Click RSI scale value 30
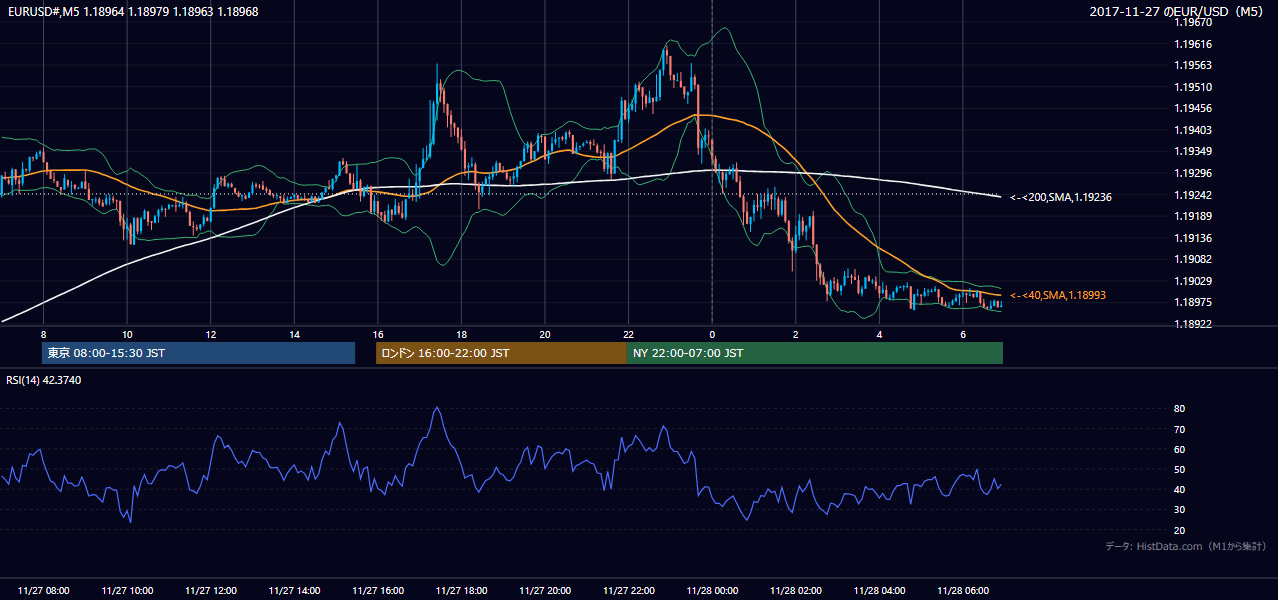The height and width of the screenshot is (600, 1278). click(x=1180, y=510)
